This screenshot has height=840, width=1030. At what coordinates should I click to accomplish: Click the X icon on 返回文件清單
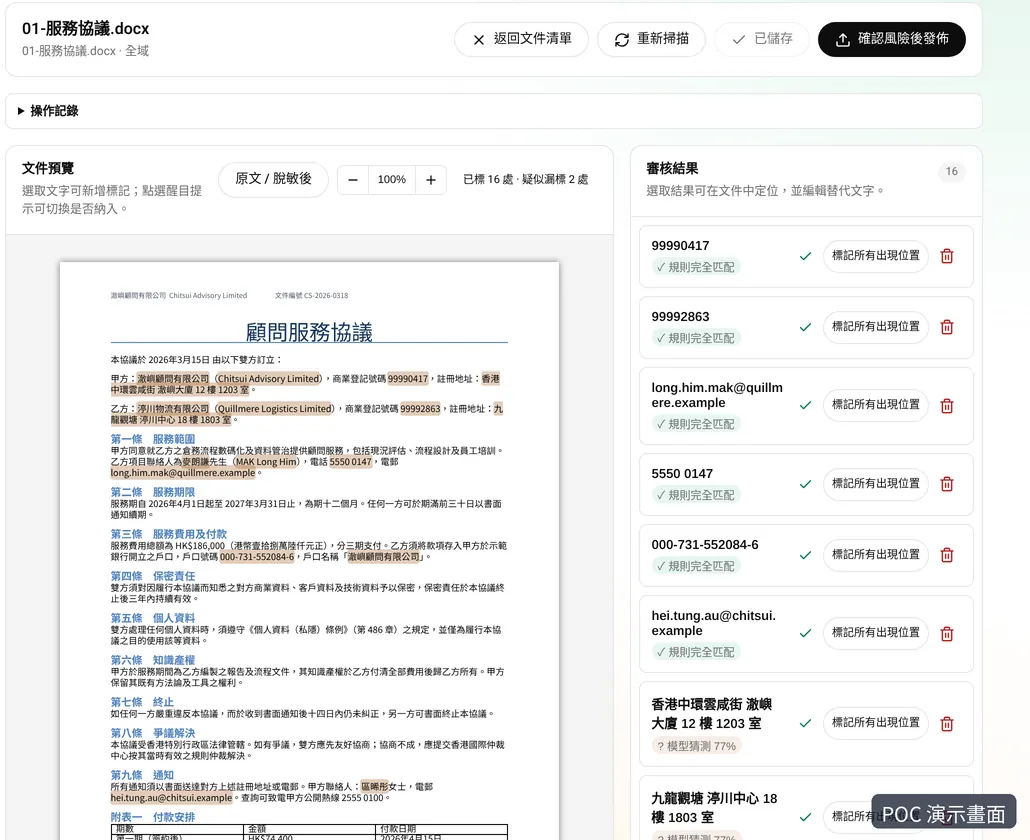coord(479,40)
